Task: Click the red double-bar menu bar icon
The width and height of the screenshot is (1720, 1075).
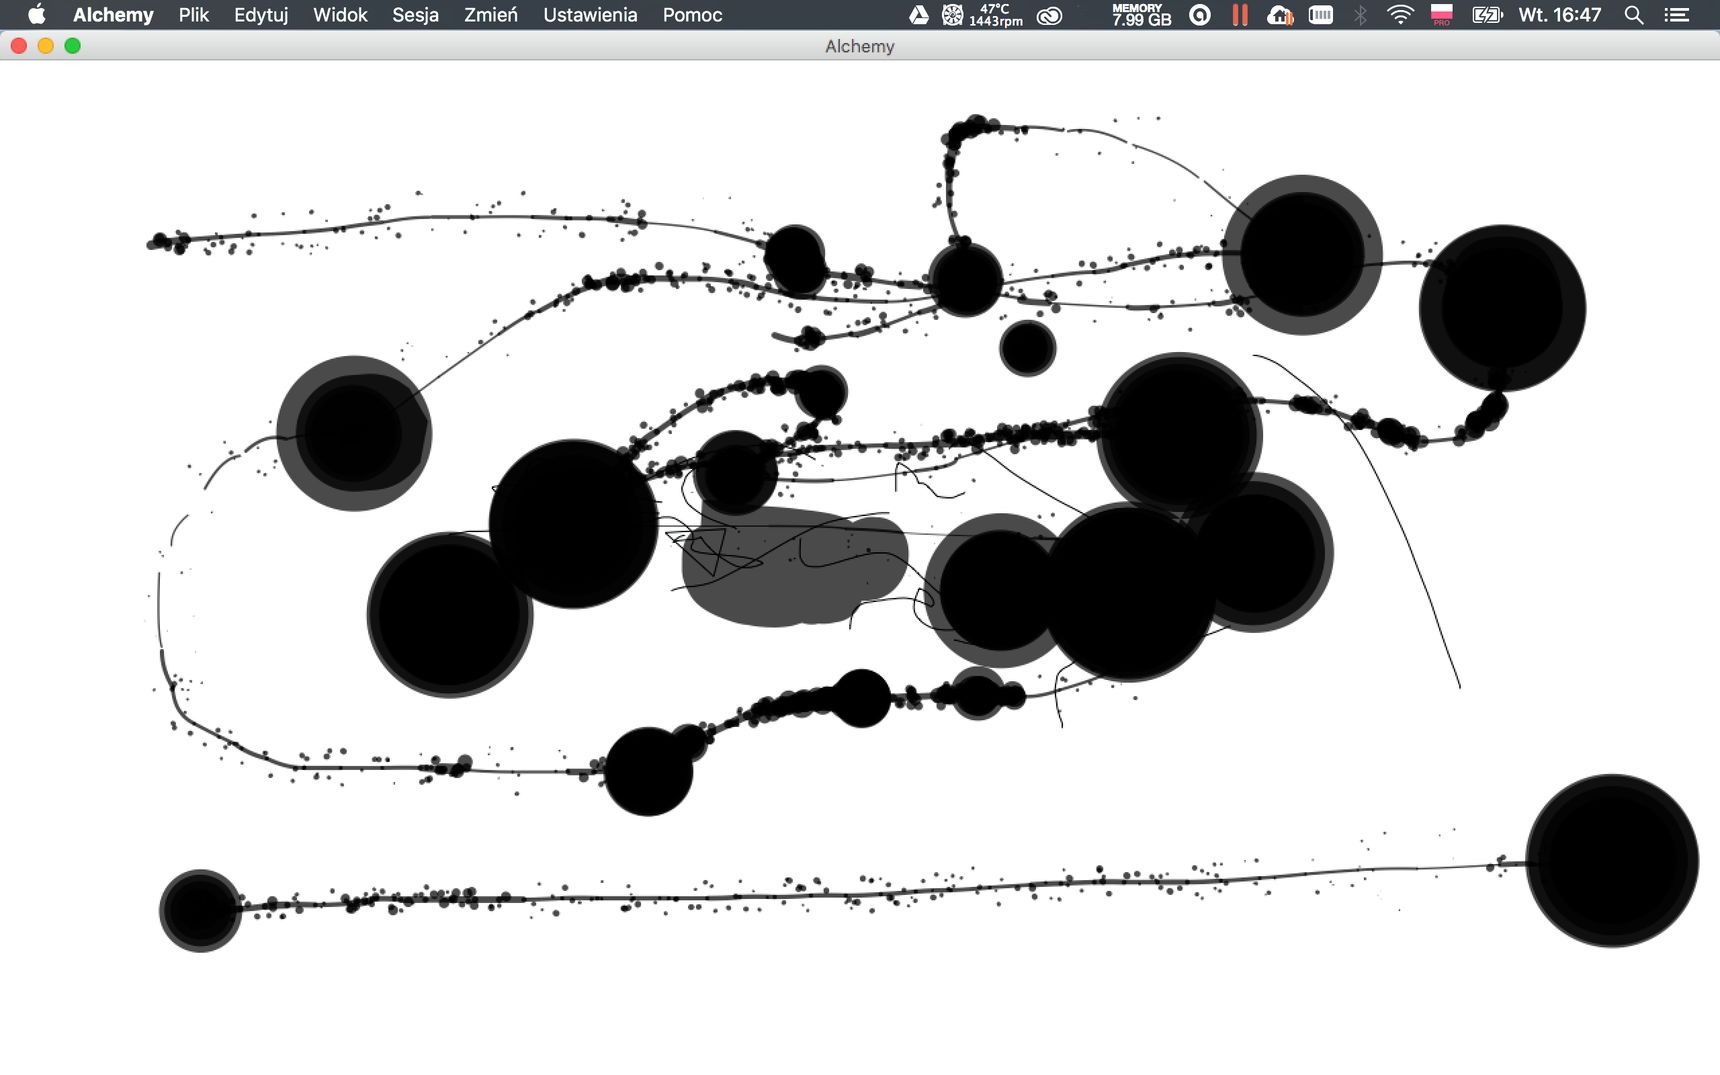Action: tap(1240, 14)
